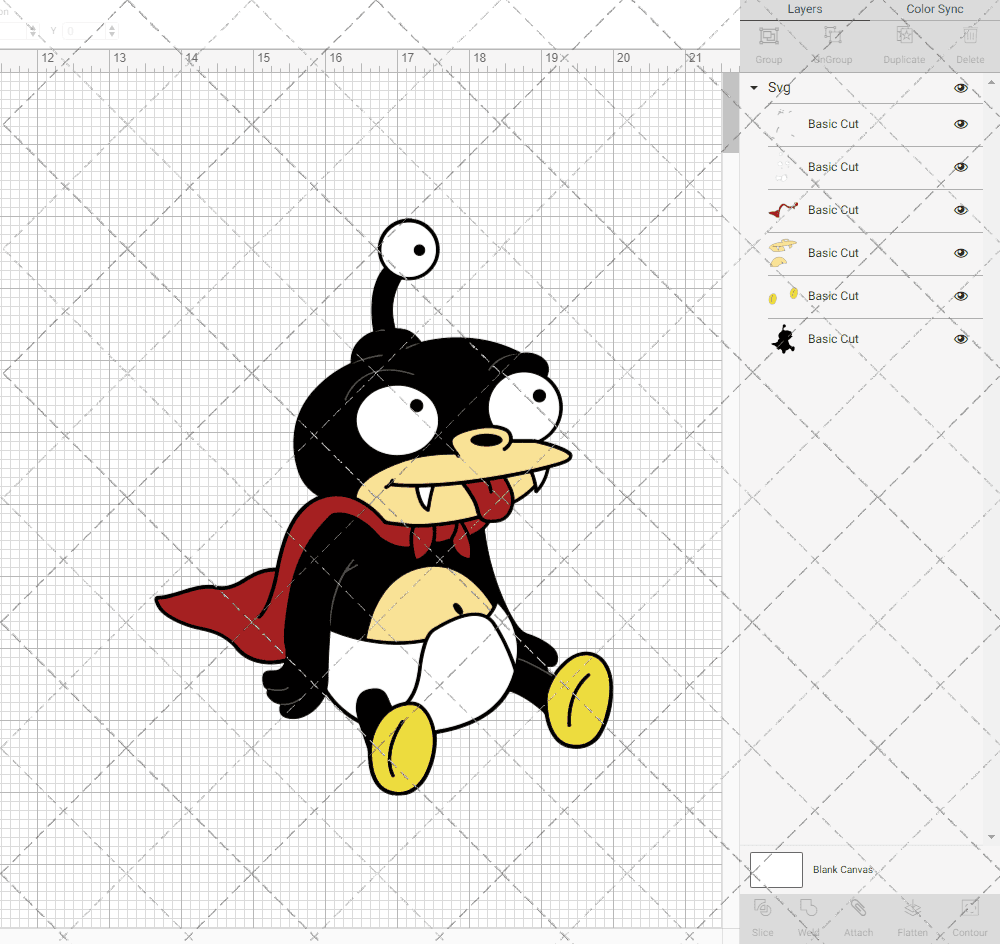Viewport: 1000px width, 944px height.
Task: Click the Blank Canvas label
Action: point(842,869)
